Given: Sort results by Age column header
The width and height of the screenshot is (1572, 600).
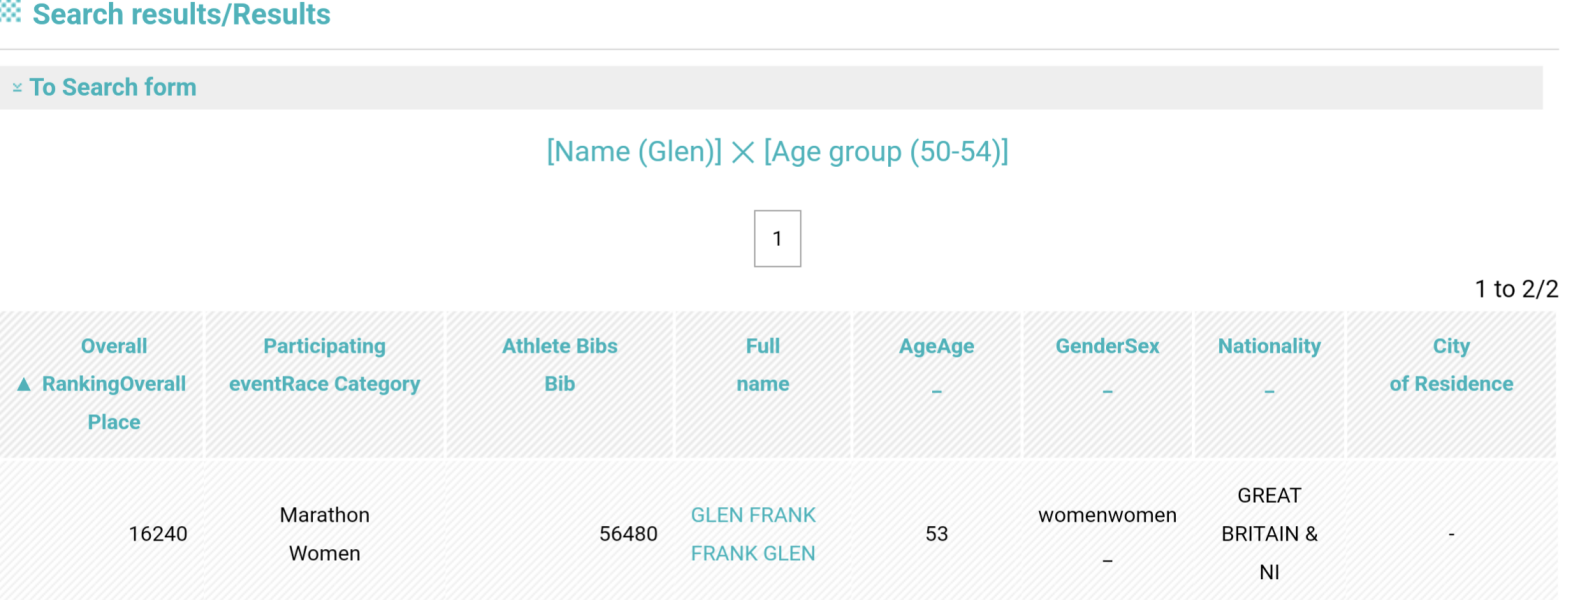Looking at the screenshot, I should click(x=936, y=346).
